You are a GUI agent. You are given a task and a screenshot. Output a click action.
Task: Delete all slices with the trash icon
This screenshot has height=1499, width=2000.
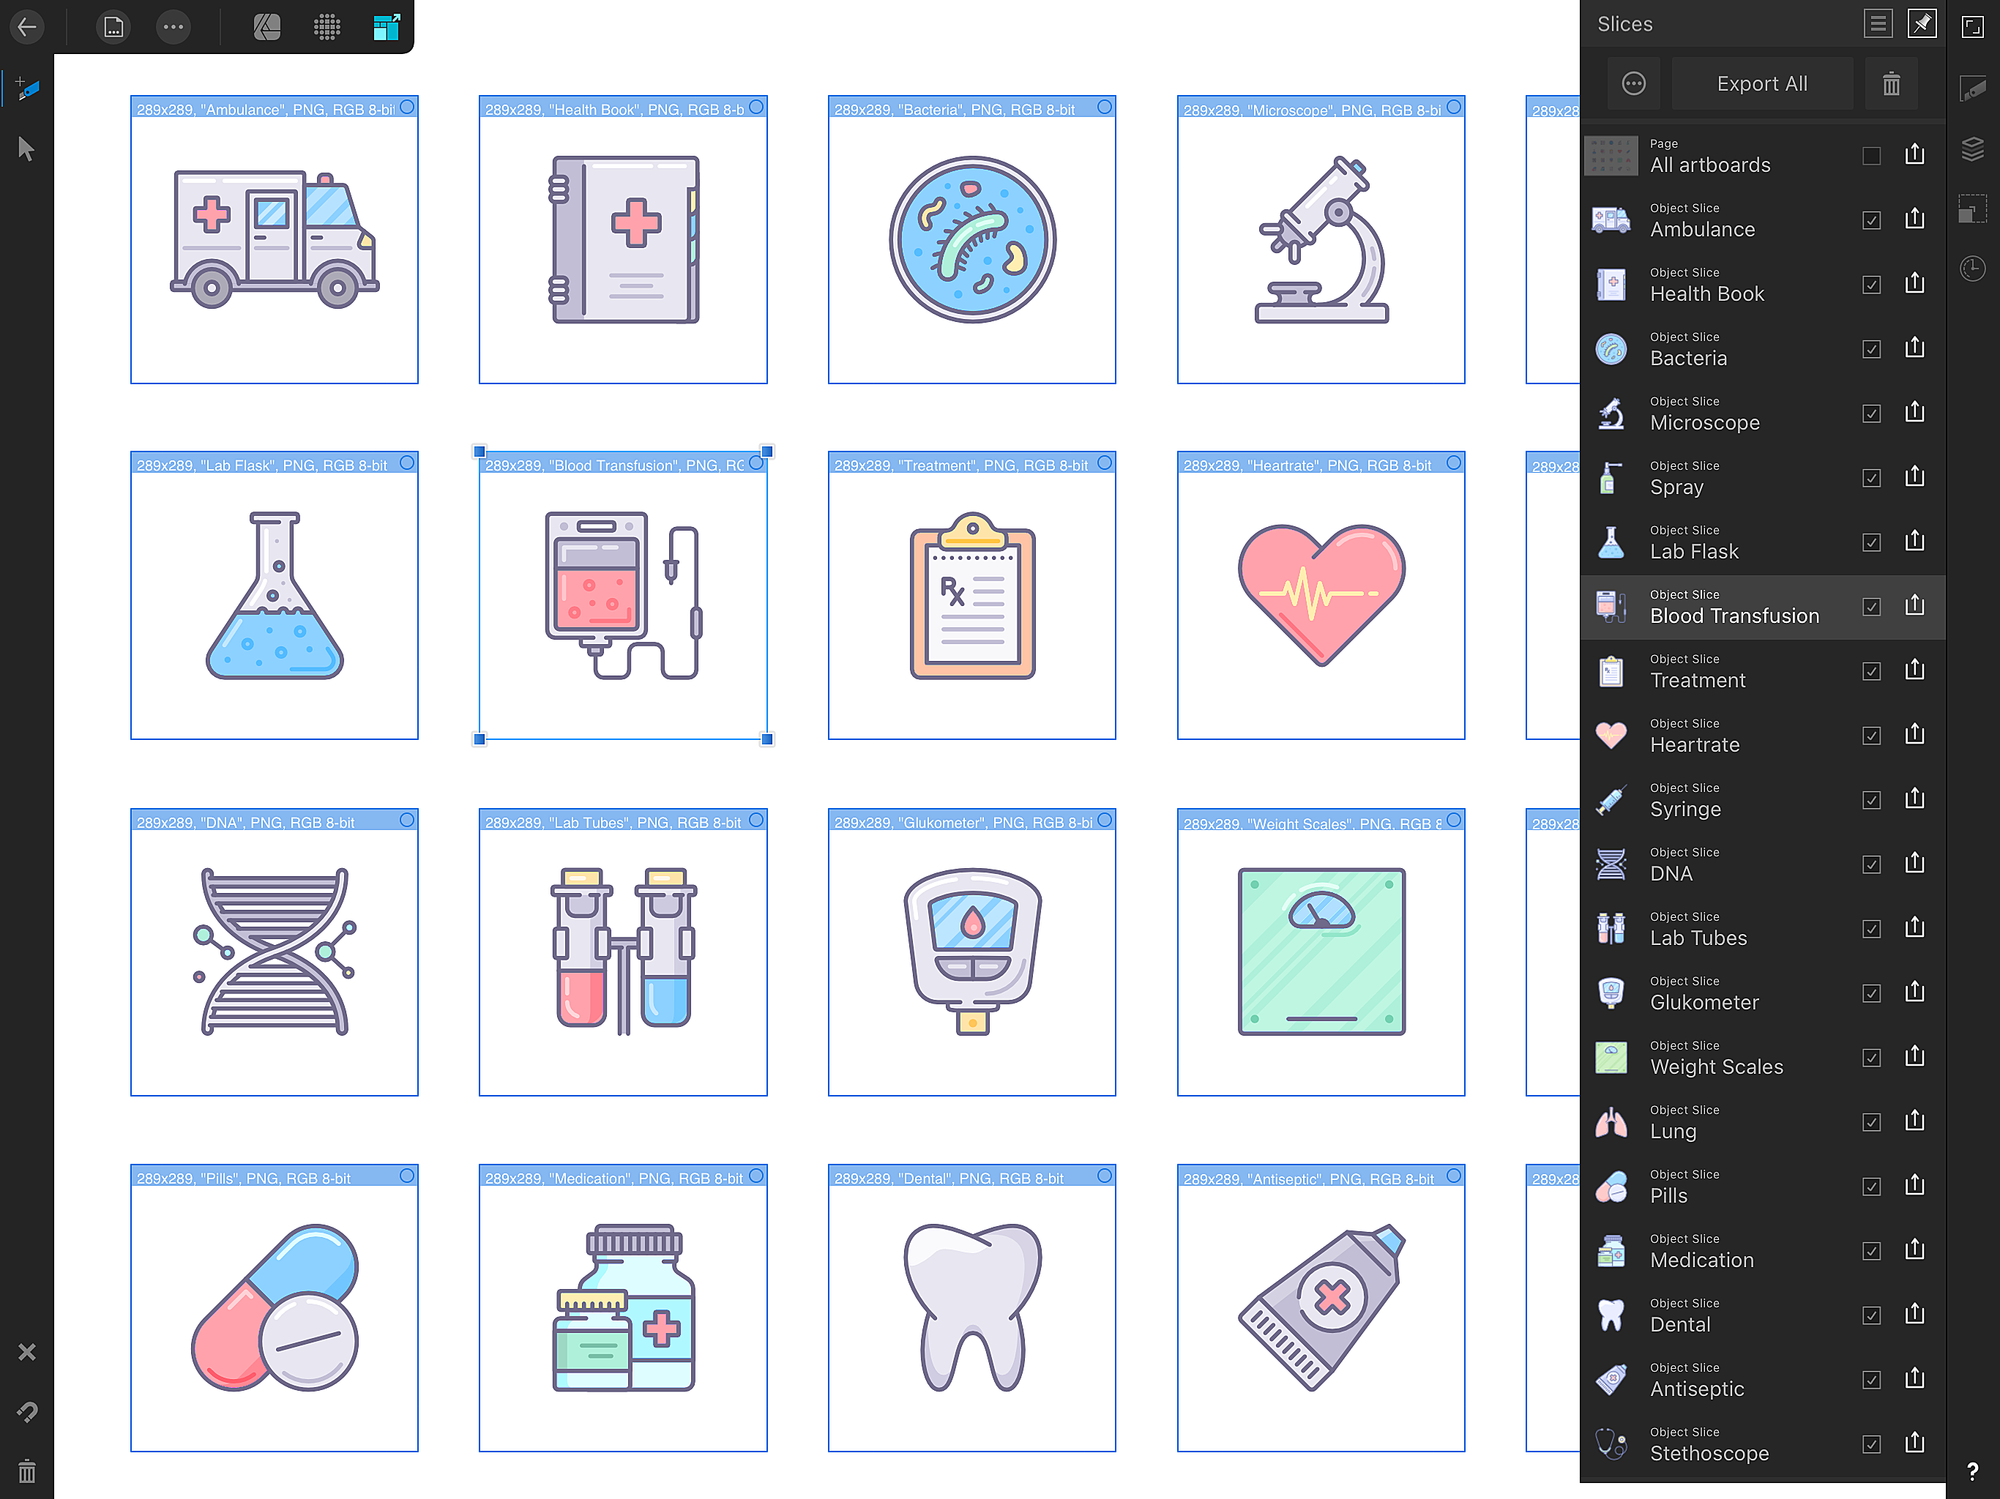point(1890,84)
